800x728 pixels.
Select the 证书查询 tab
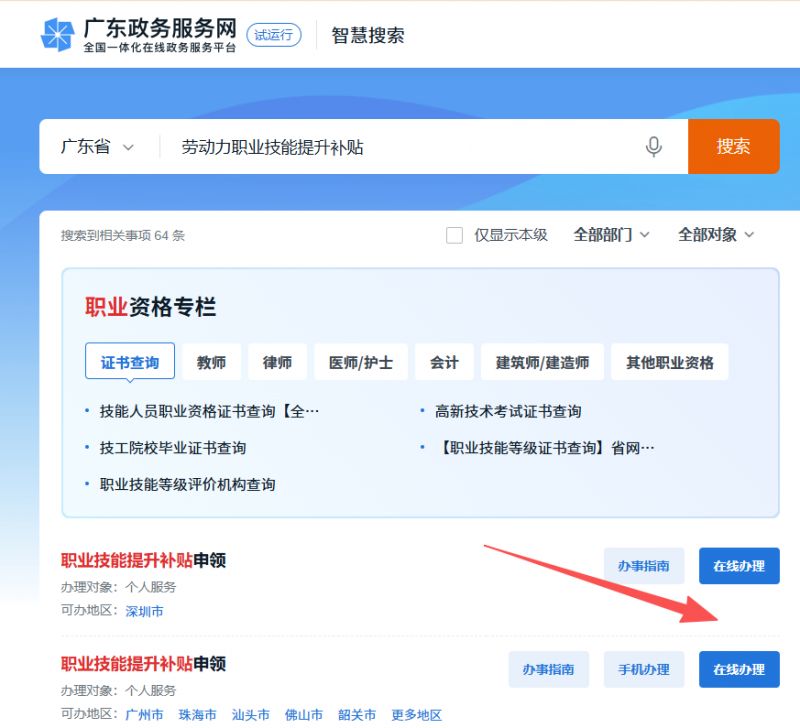[x=130, y=362]
